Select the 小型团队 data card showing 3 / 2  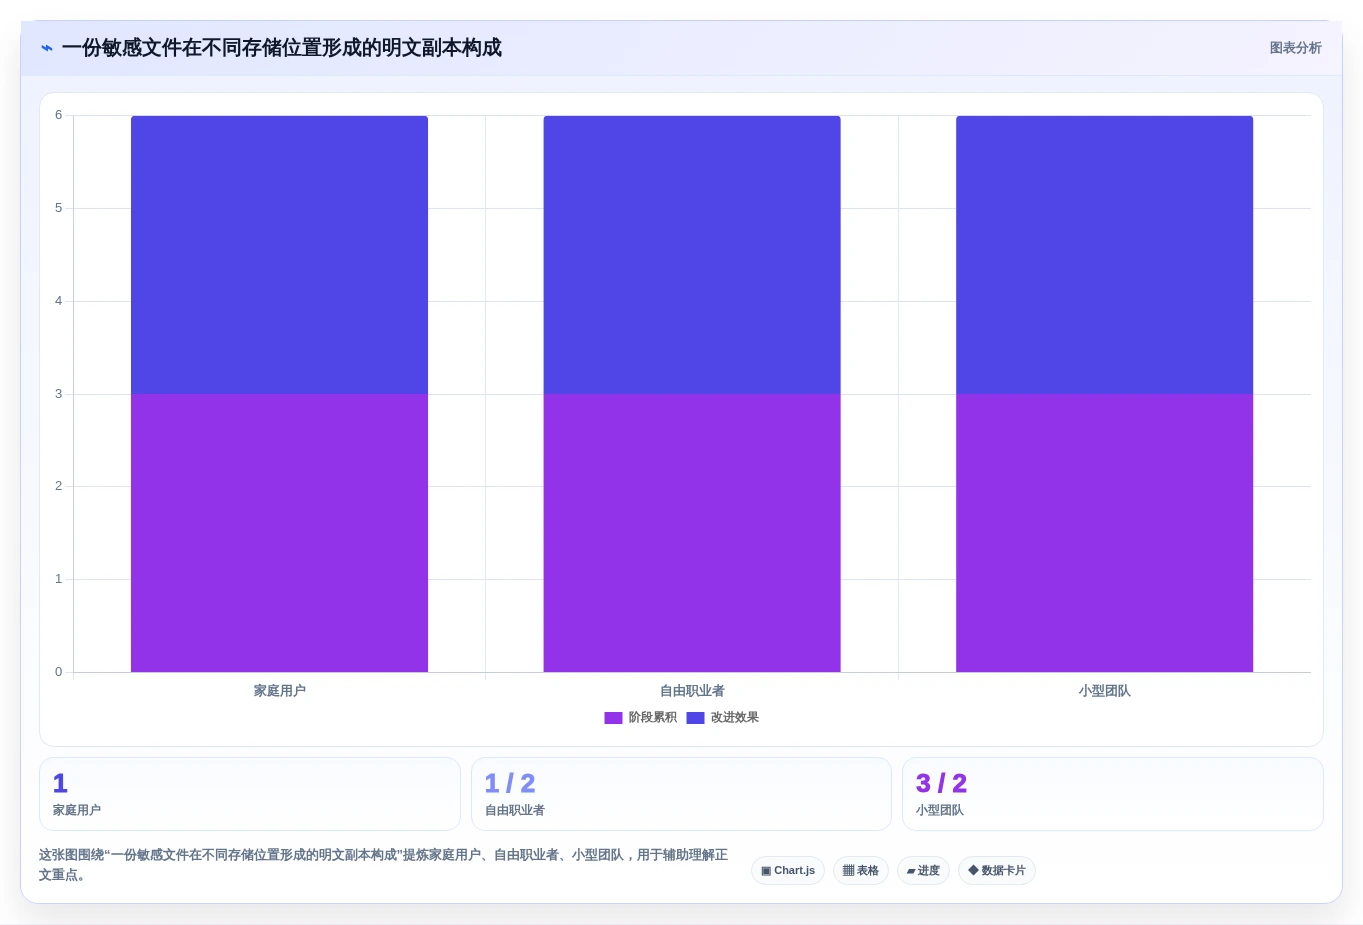[x=1112, y=794]
